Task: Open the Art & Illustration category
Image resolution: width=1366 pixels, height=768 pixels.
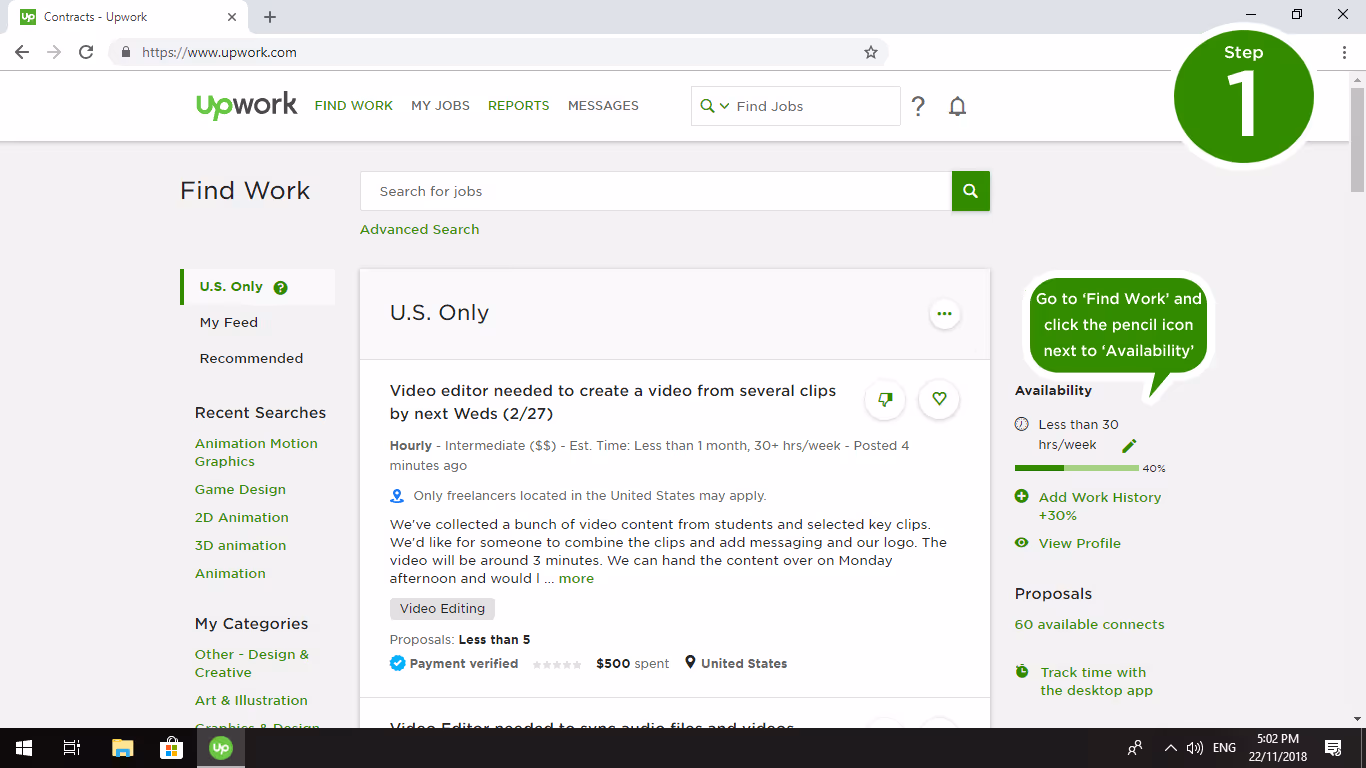Action: point(251,701)
